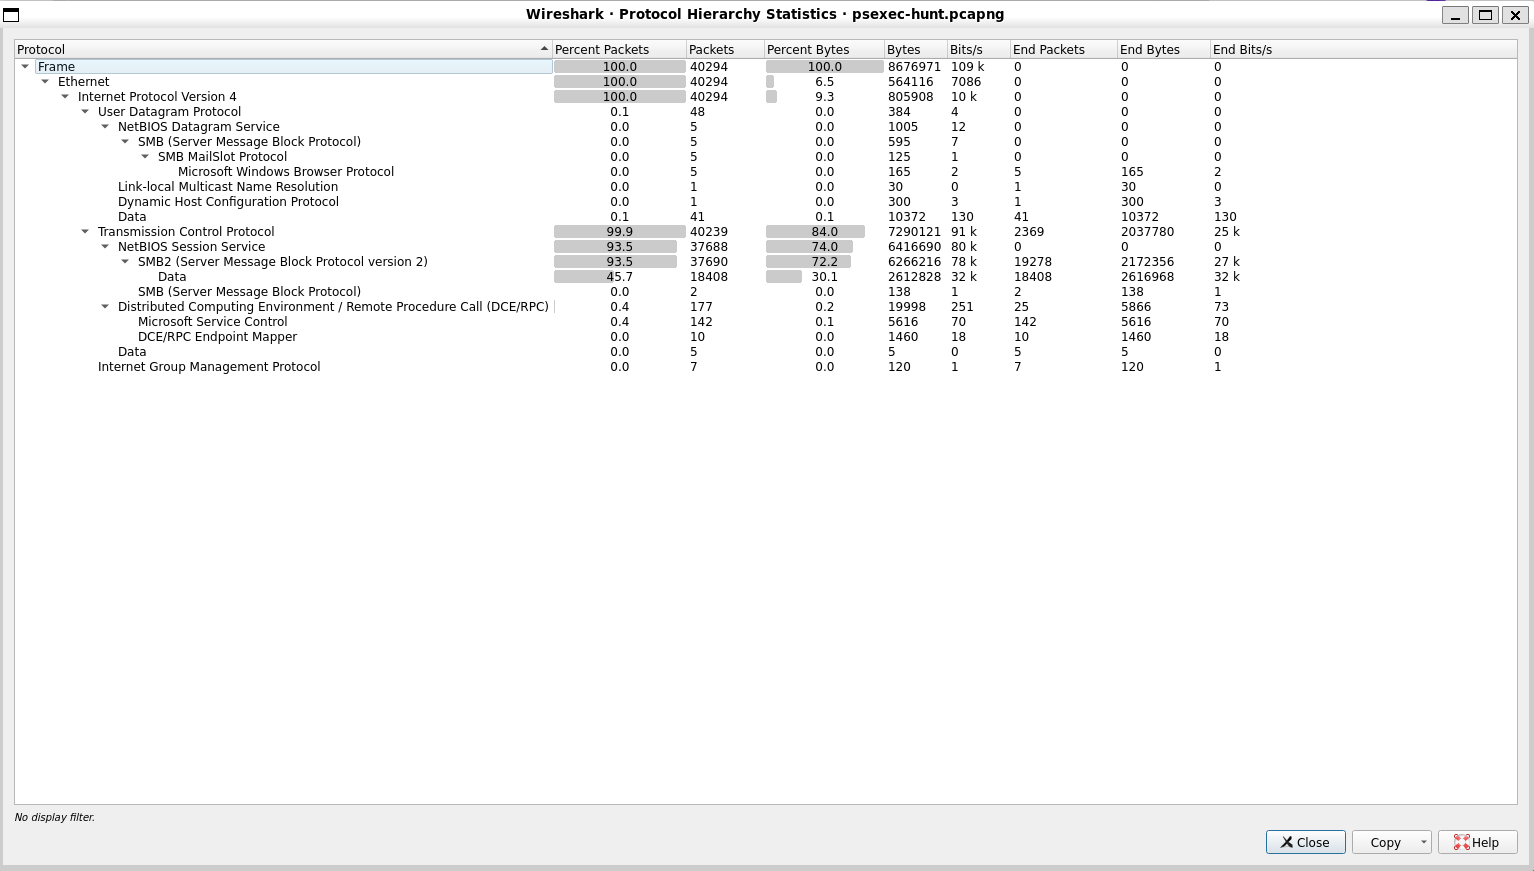1534x871 pixels.
Task: Click the Close button
Action: coord(1305,842)
